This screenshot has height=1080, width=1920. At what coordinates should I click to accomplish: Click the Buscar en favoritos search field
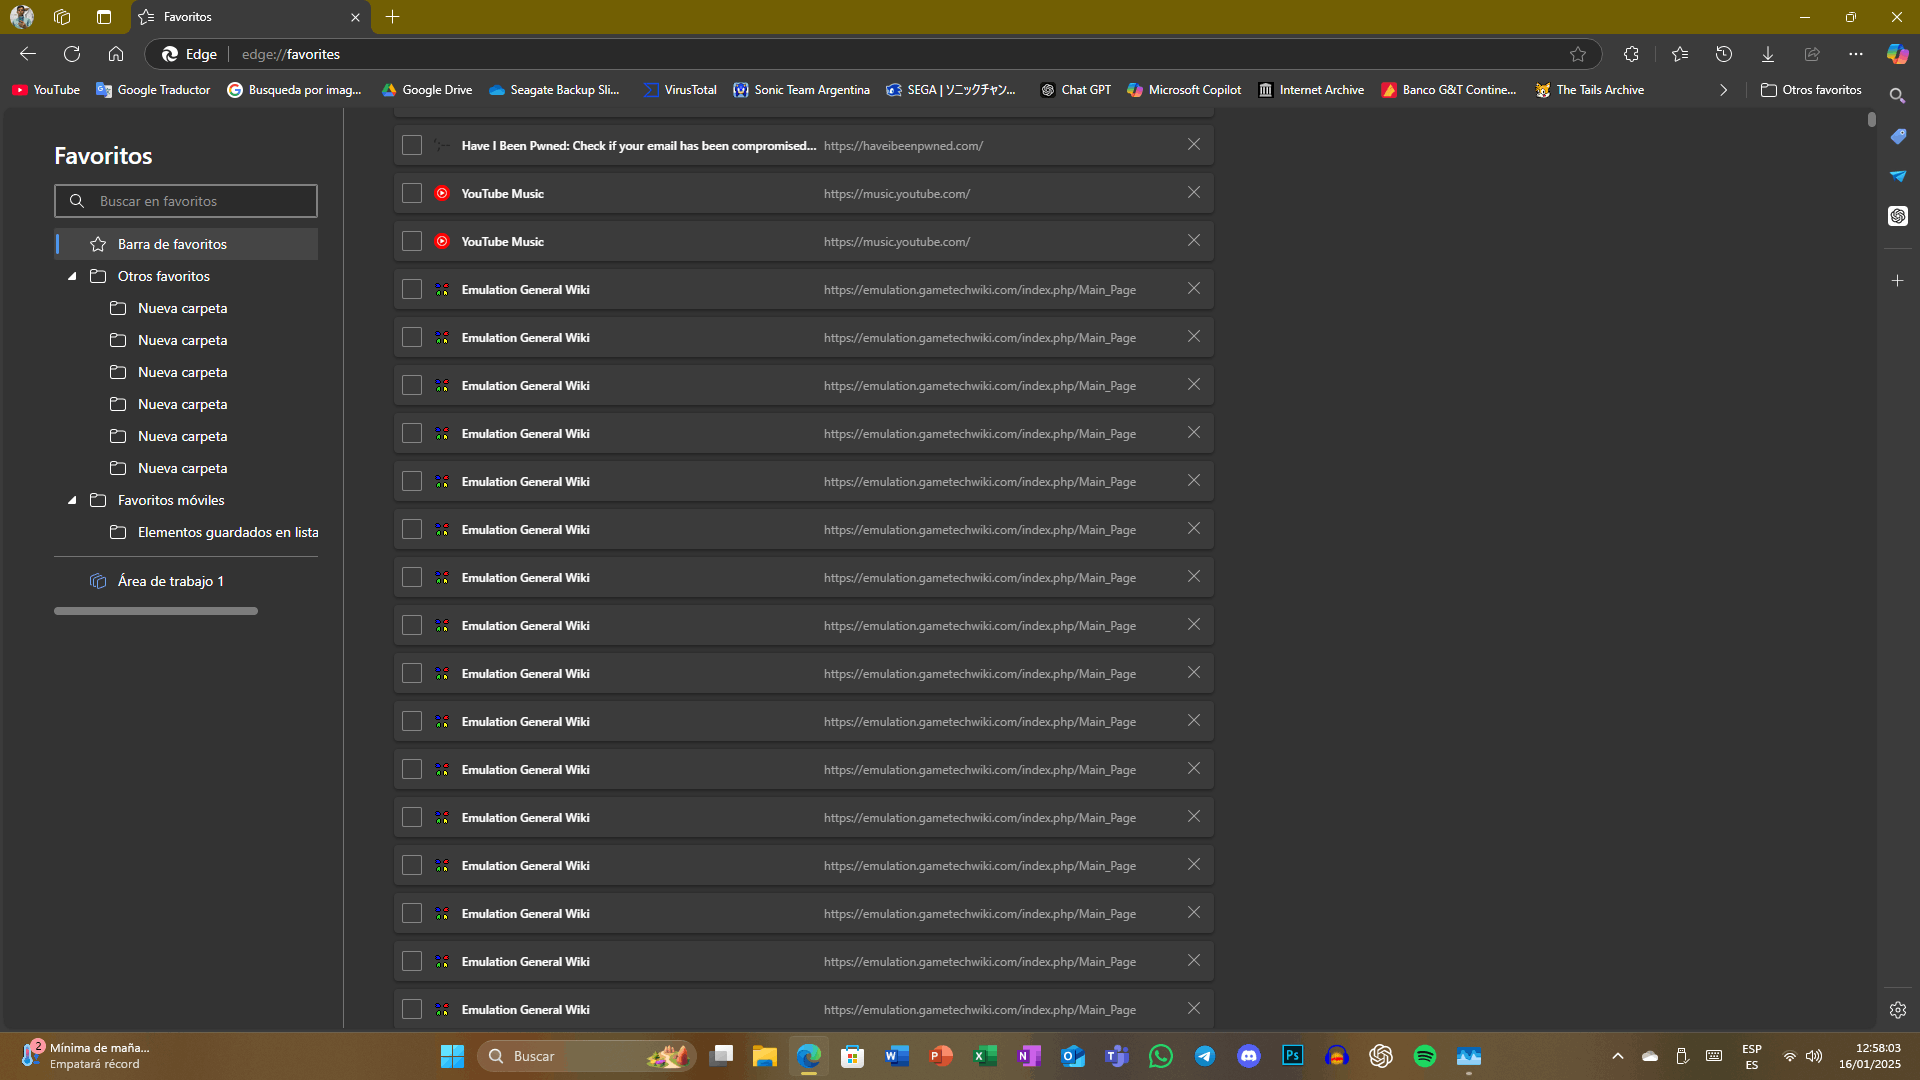[186, 201]
